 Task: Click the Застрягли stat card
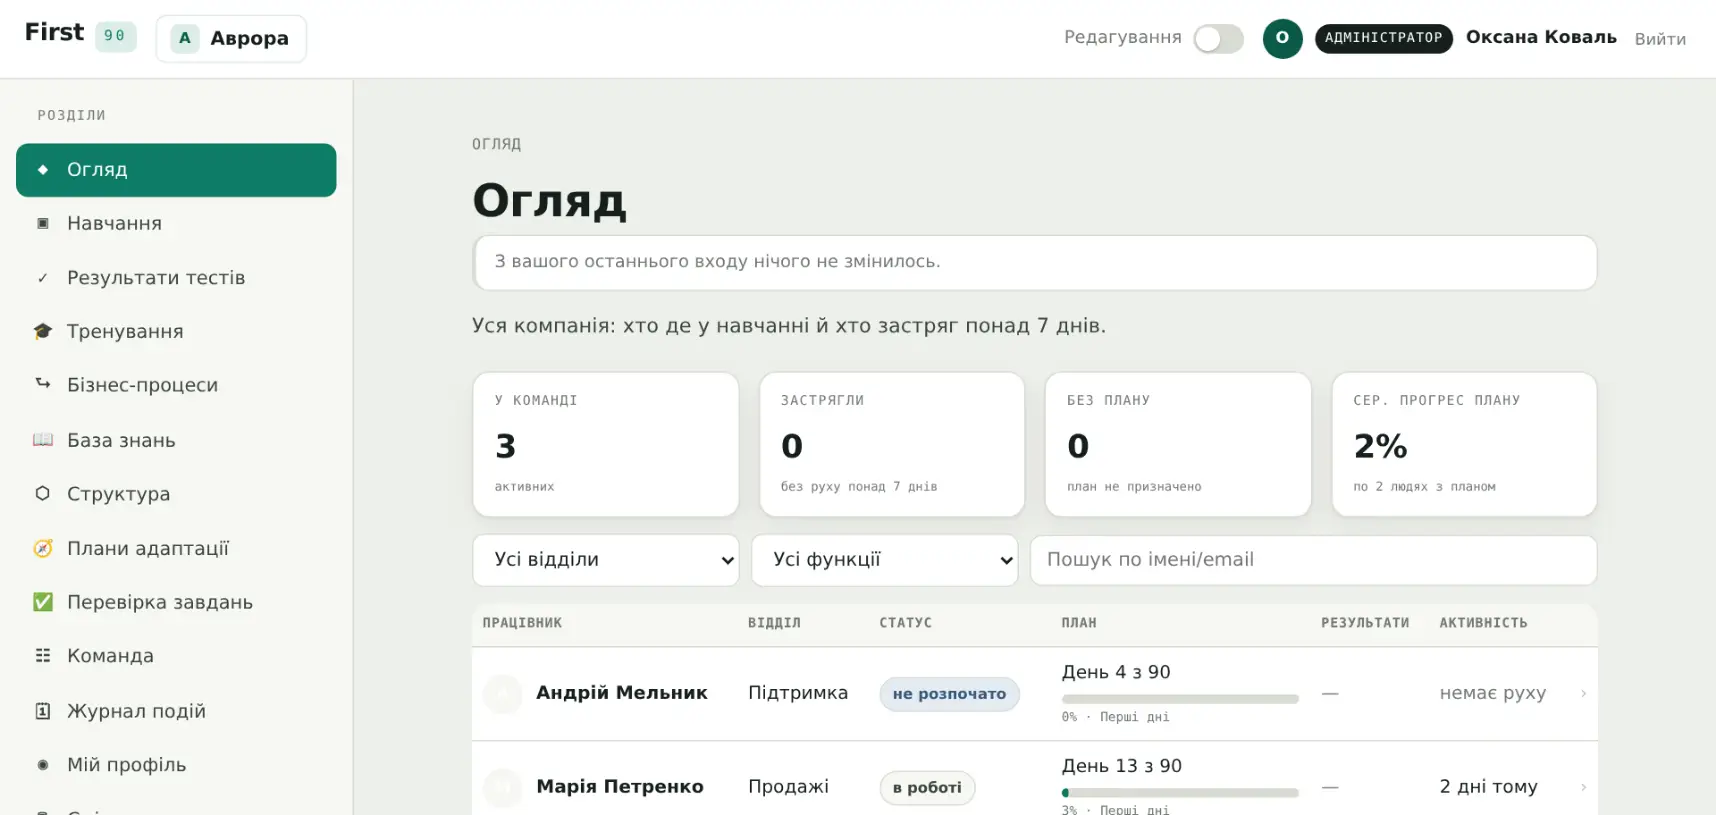pyautogui.click(x=892, y=444)
